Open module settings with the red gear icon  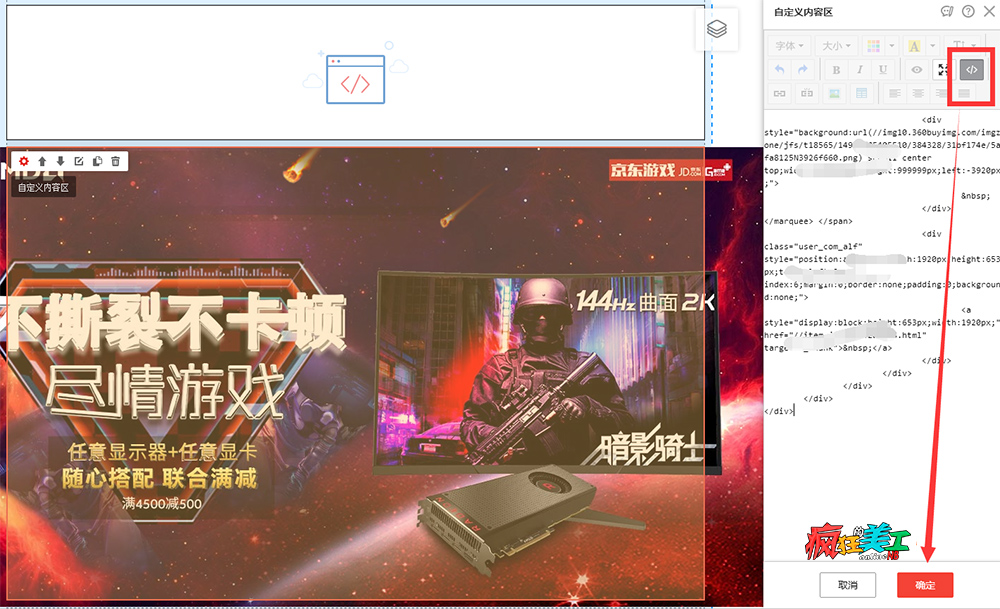[24, 161]
